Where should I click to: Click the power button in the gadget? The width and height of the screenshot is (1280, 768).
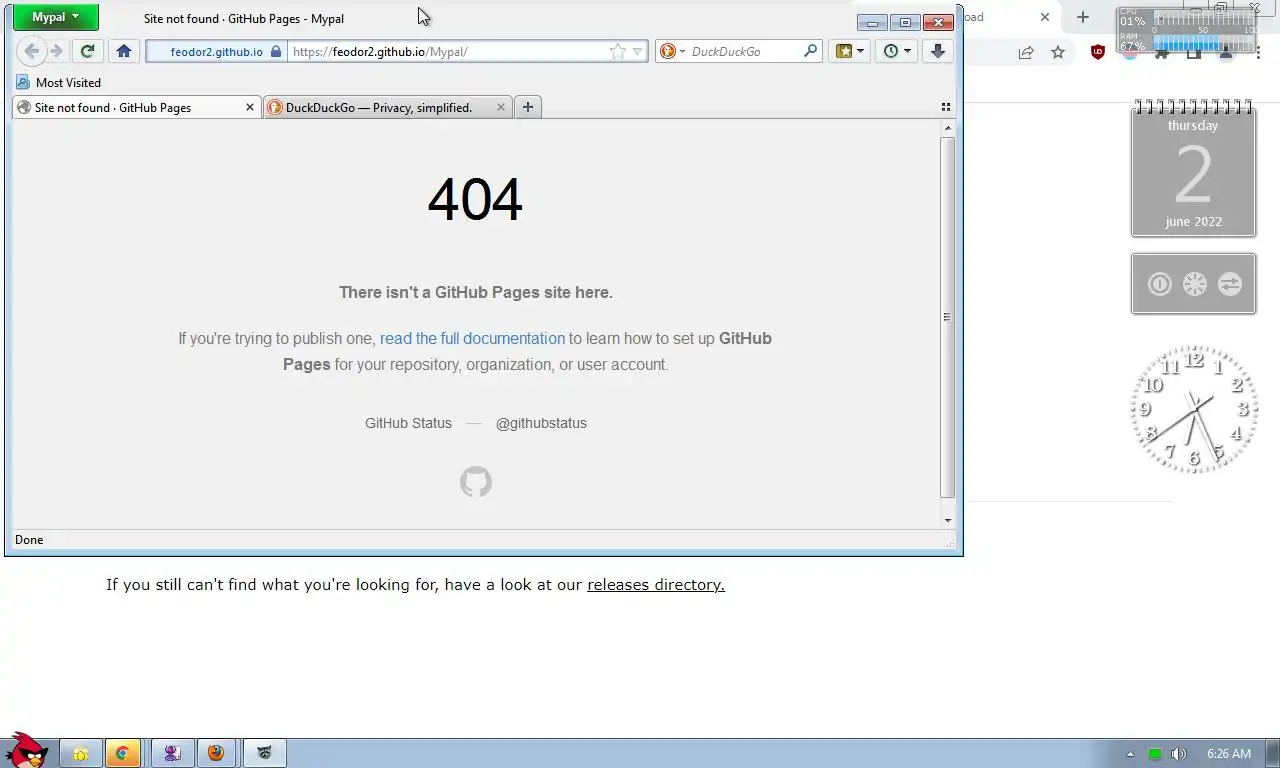pyautogui.click(x=1159, y=284)
